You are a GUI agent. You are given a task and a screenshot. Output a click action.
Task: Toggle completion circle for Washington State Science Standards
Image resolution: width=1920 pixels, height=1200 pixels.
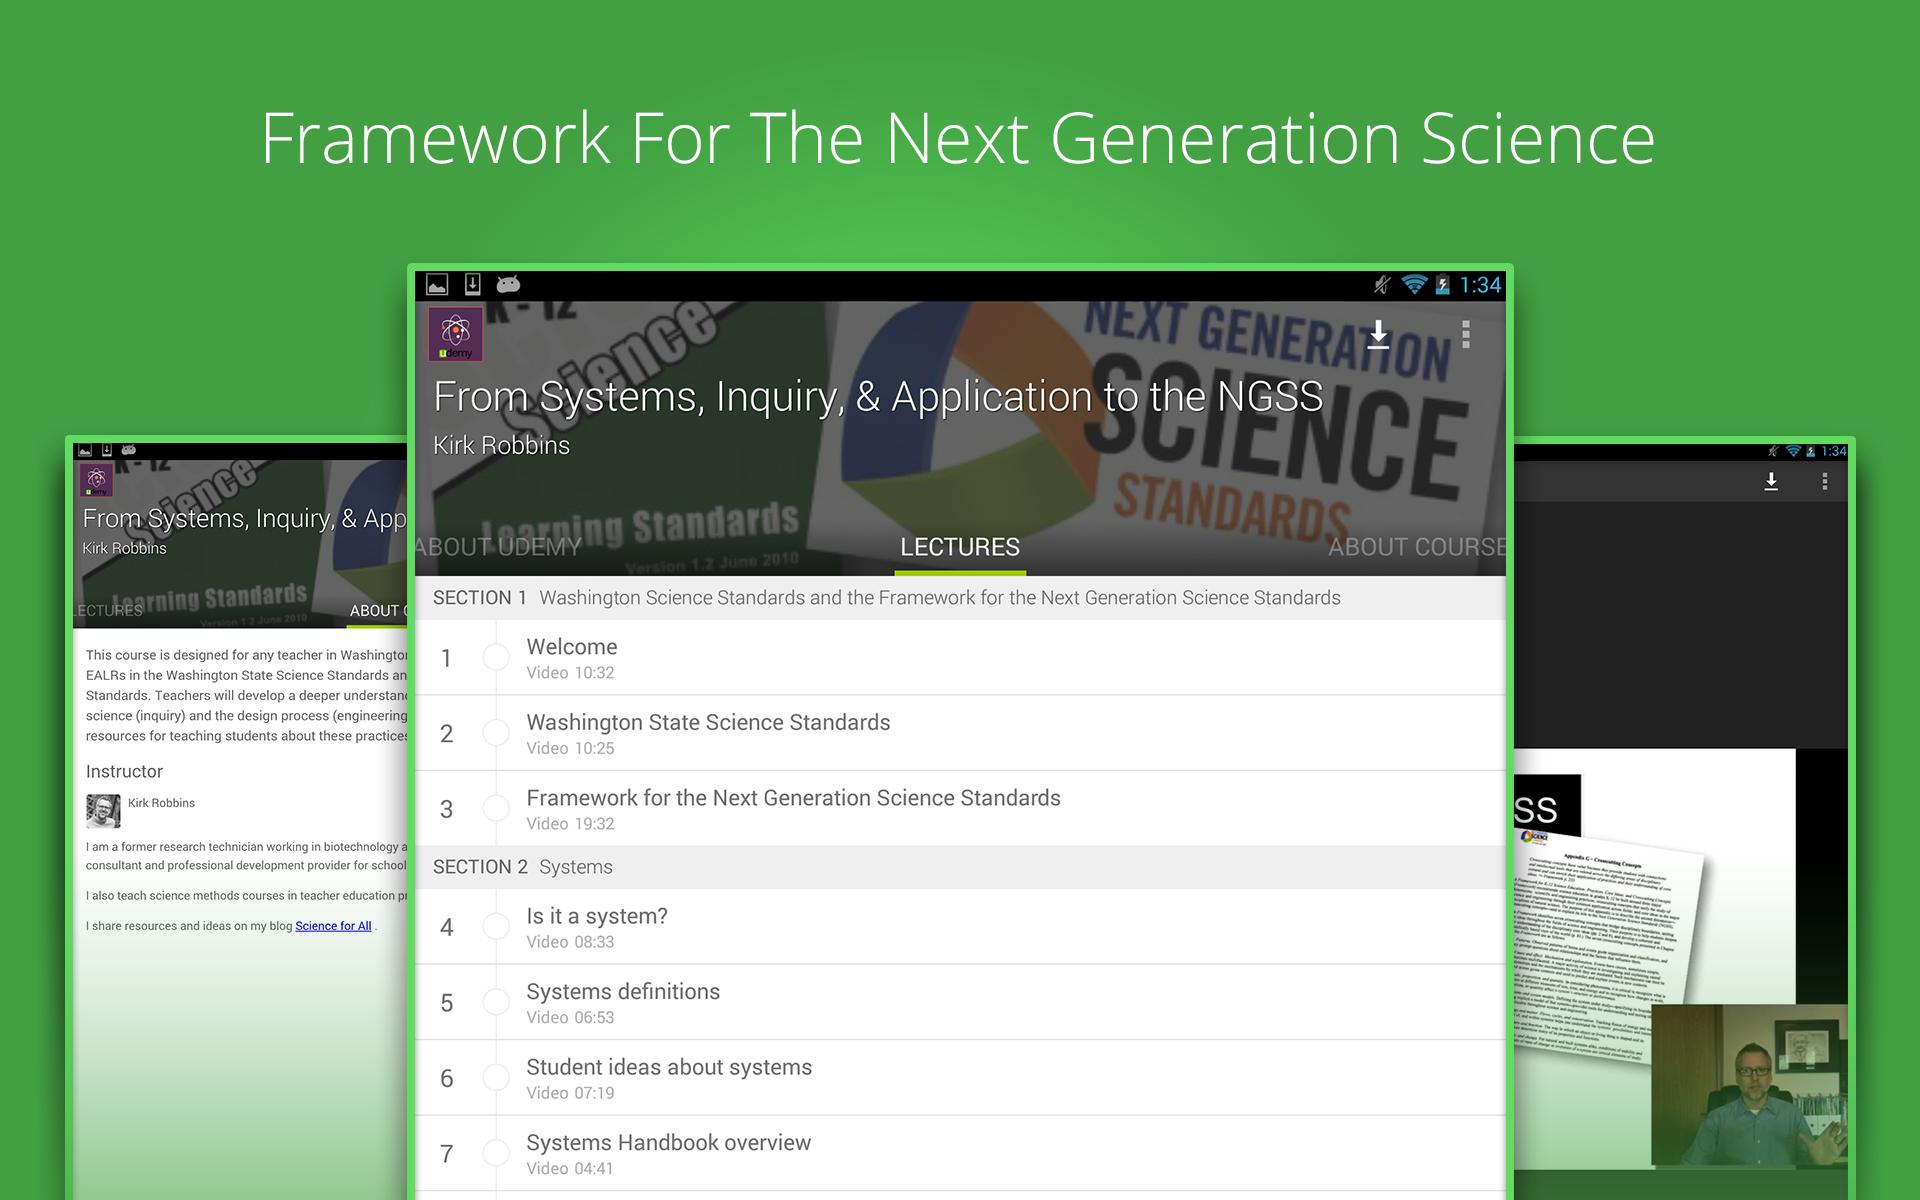pos(496,733)
